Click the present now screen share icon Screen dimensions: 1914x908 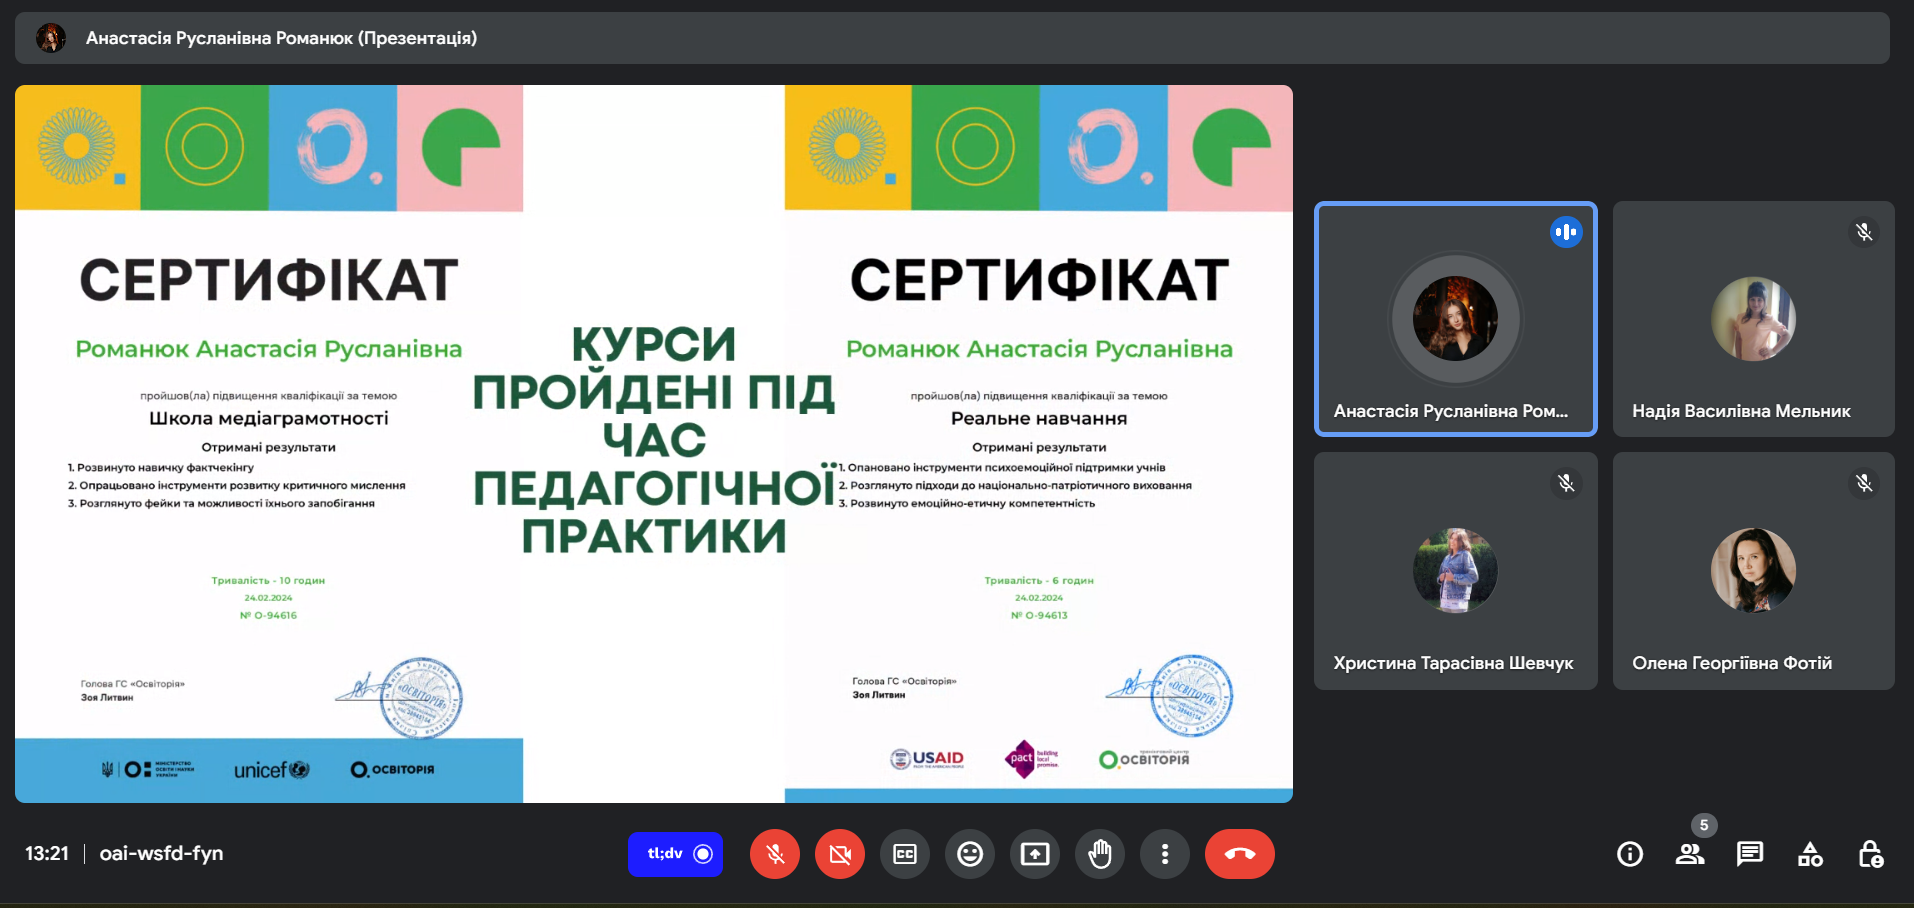click(x=1035, y=854)
